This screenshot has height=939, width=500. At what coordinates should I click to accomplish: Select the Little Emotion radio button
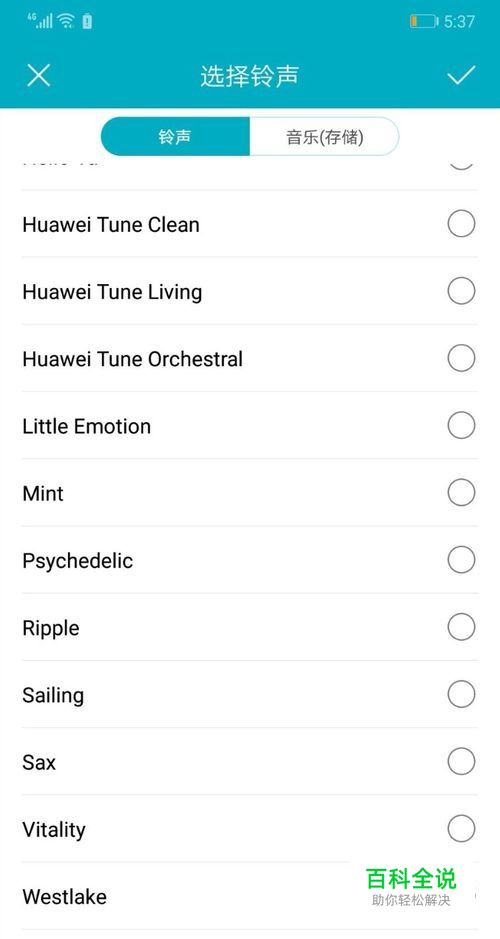(461, 426)
